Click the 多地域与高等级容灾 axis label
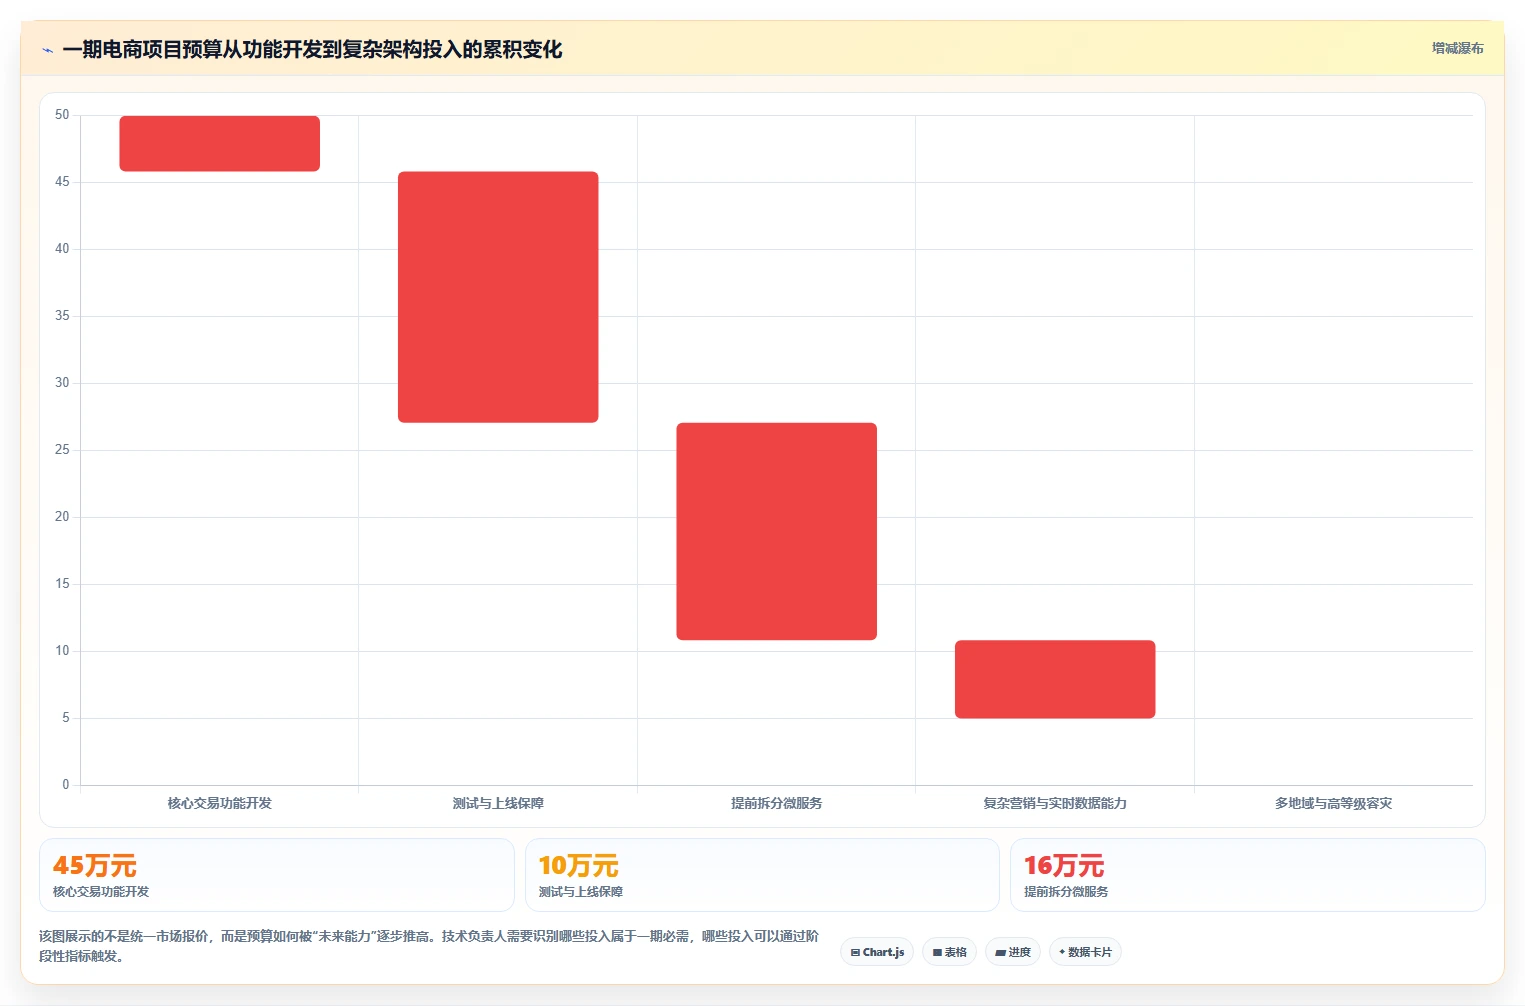Screen dimensions: 1525x1006 (x=1333, y=803)
